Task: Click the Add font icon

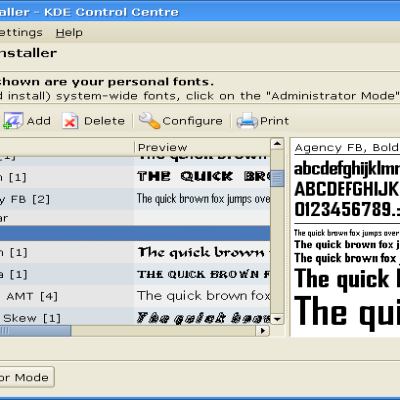Action: click(x=13, y=121)
